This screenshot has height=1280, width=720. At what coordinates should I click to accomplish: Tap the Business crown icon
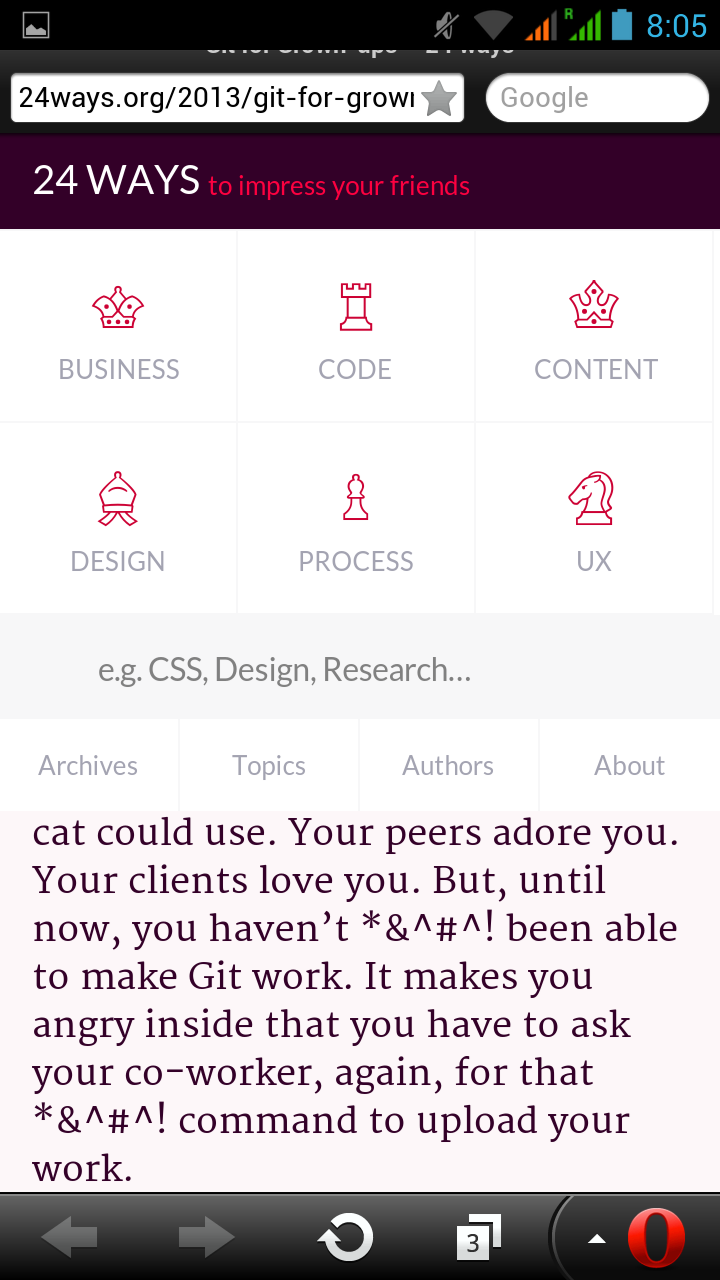(118, 308)
